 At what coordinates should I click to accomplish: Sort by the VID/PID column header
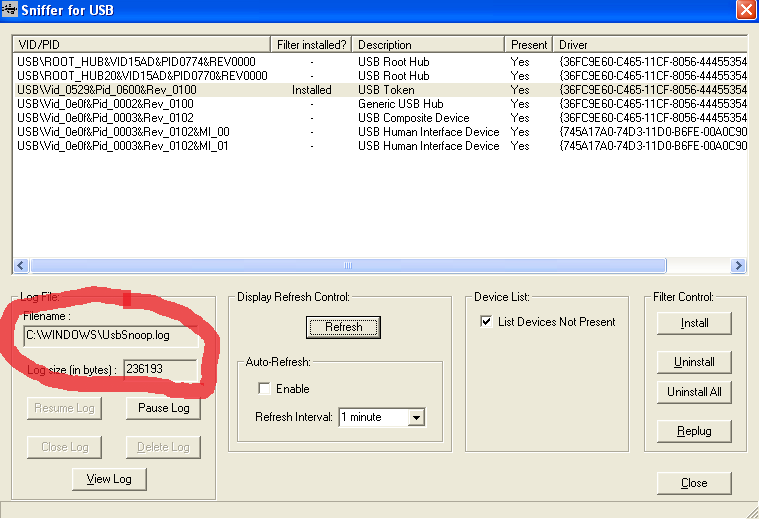[x=141, y=45]
